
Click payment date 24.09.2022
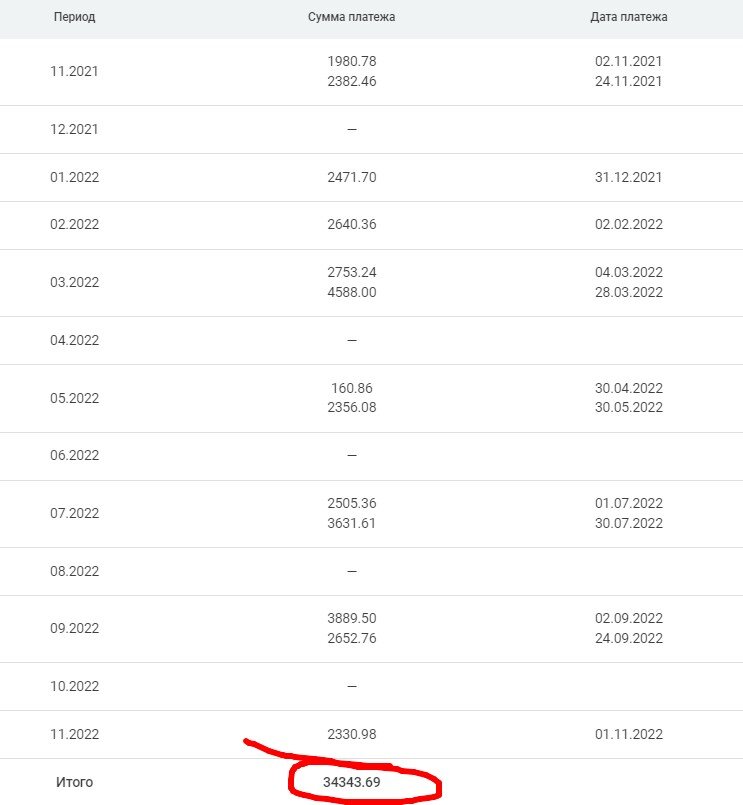tap(628, 638)
